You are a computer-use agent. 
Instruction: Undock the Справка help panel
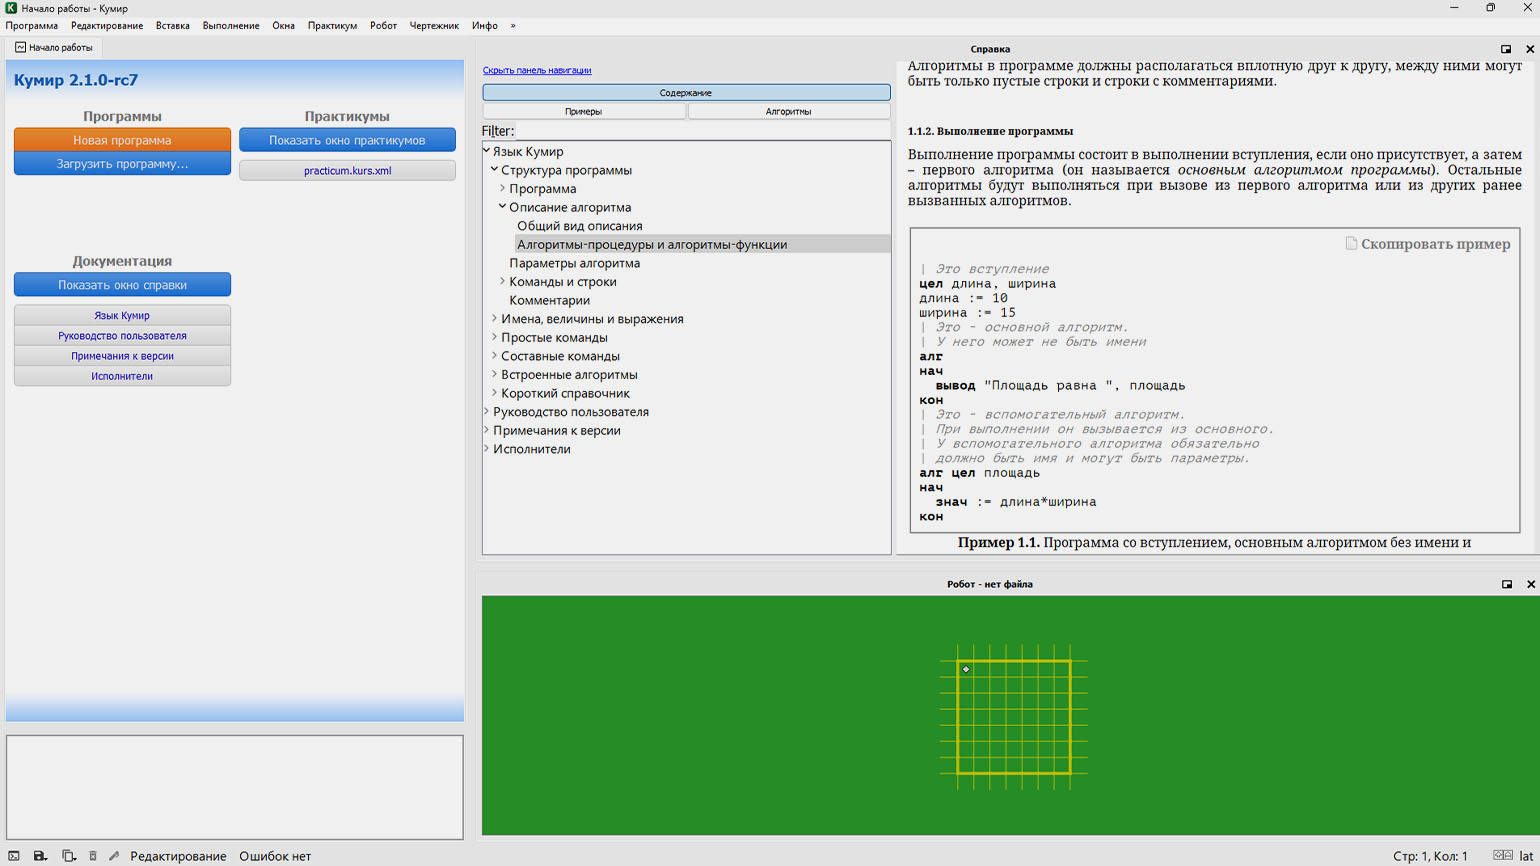(1506, 49)
